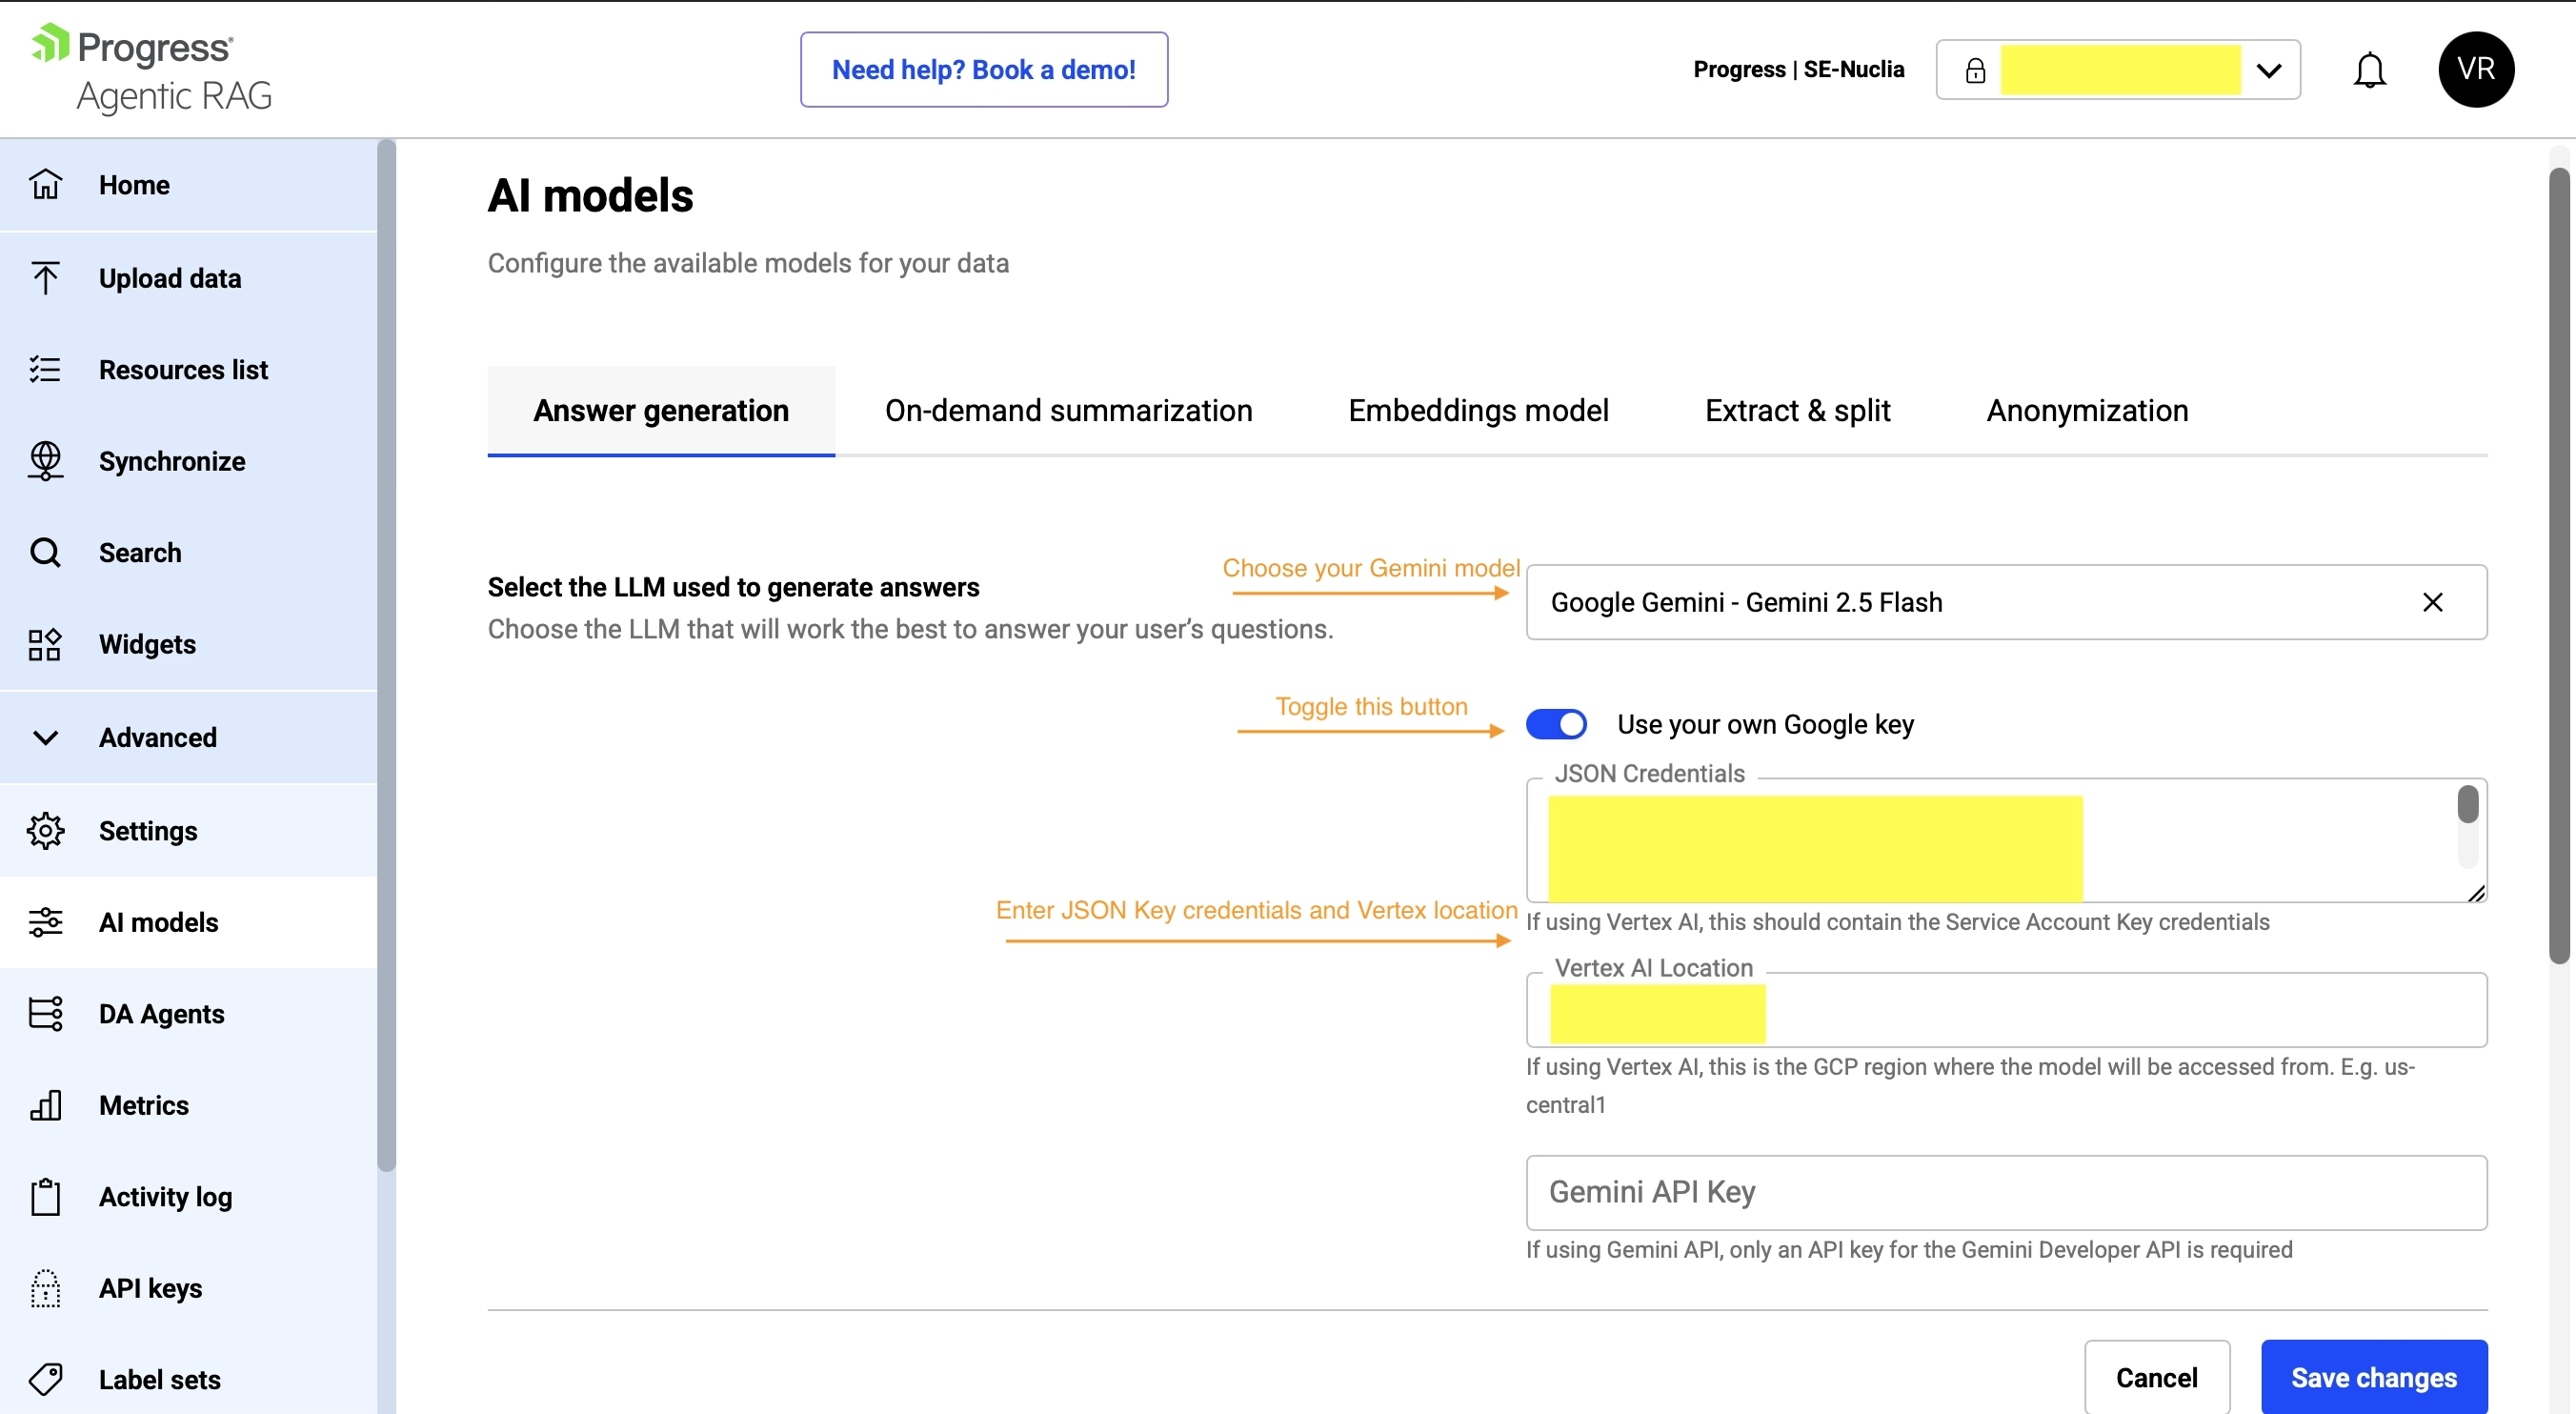2576x1414 pixels.
Task: Clear the selected Gemini 2.5 Flash model
Action: [2432, 602]
